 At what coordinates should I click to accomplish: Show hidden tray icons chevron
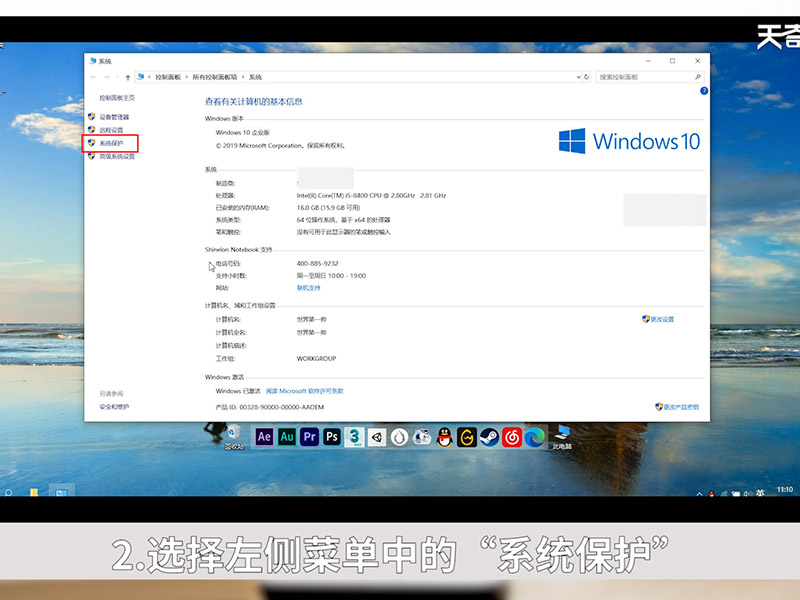699,493
